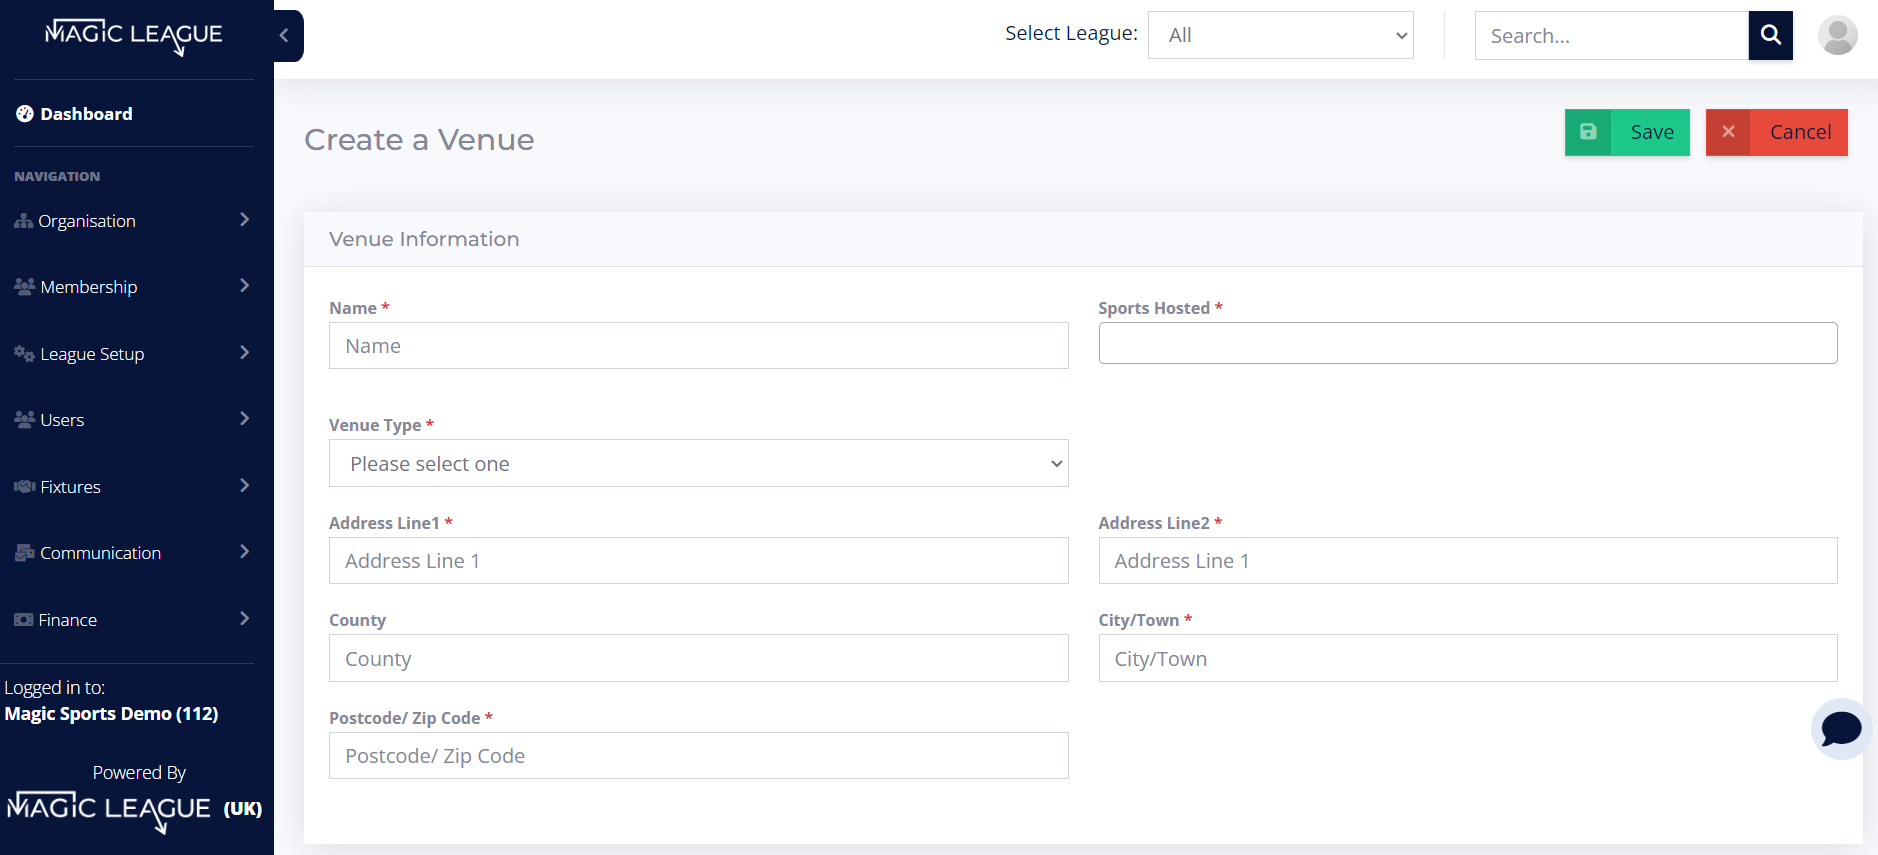The image size is (1878, 855).
Task: Expand the Membership menu chevron
Action: (x=244, y=286)
